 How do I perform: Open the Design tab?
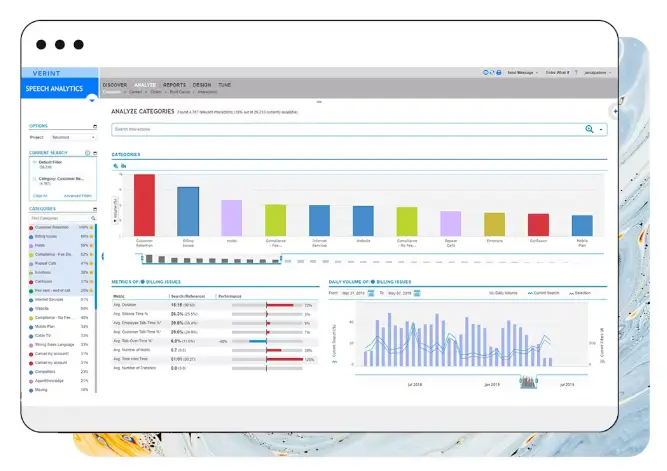tap(202, 85)
